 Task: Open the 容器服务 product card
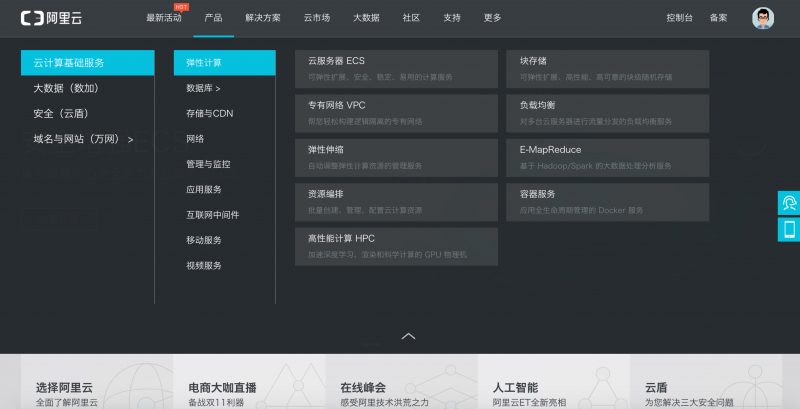(608, 202)
